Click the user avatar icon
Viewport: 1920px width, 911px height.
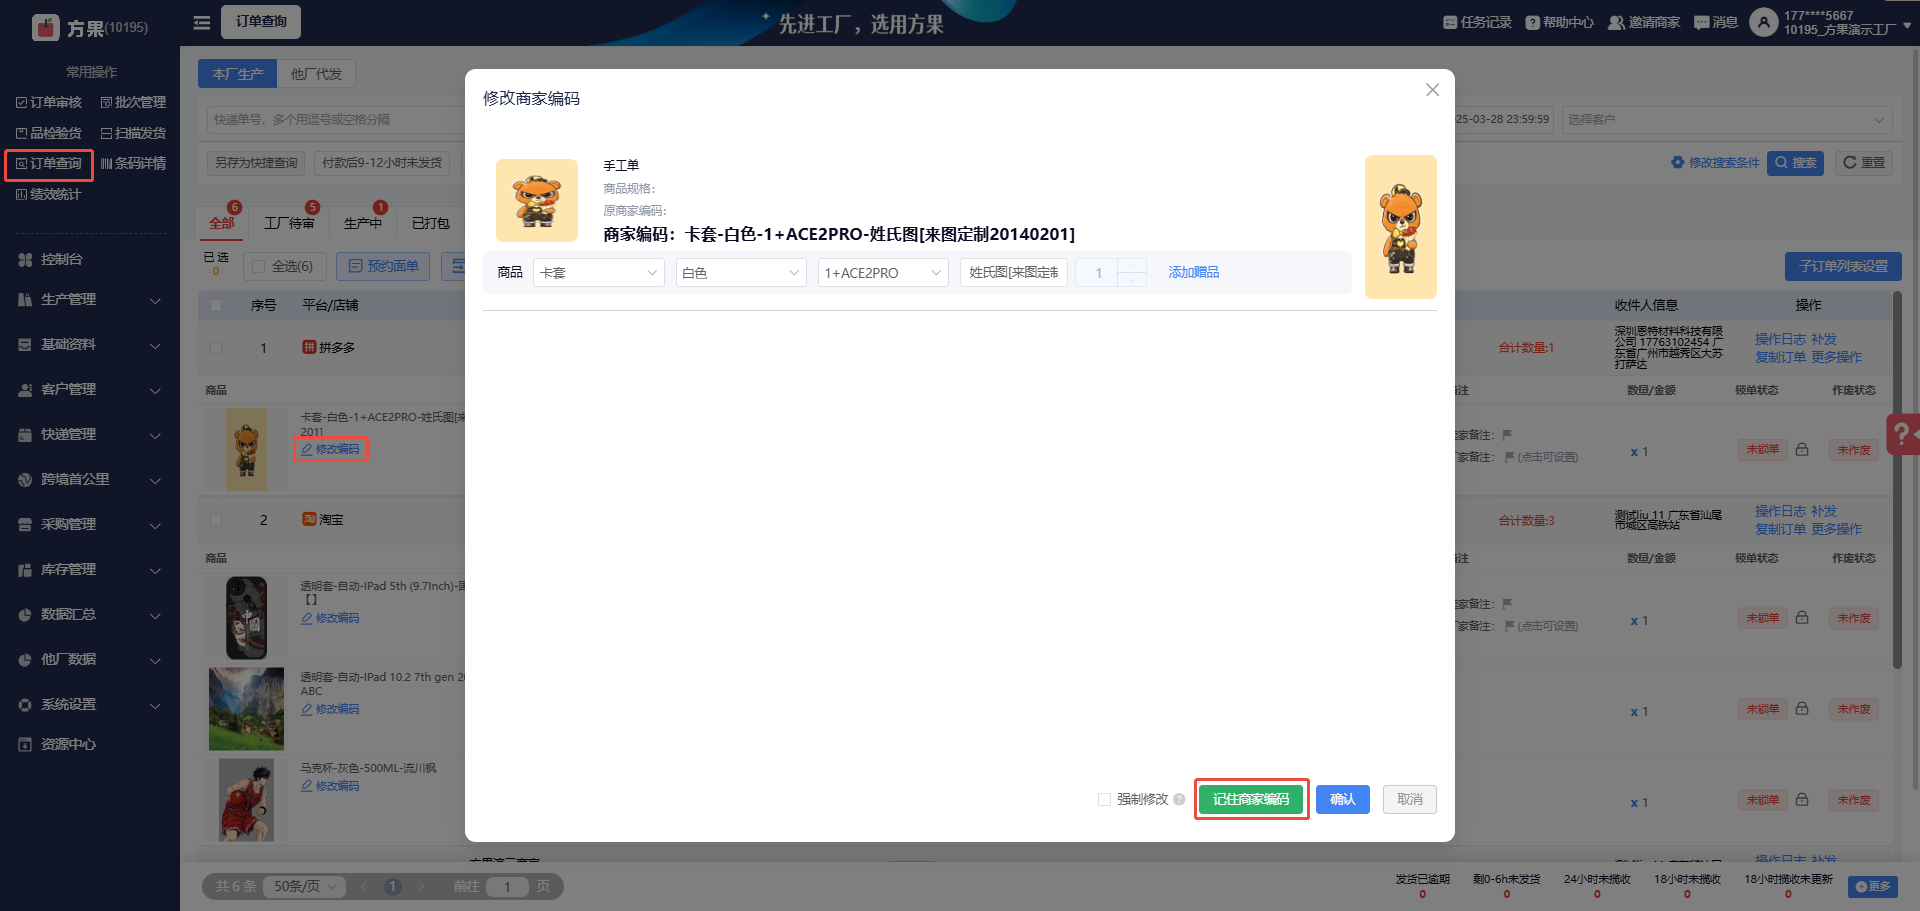coord(1763,22)
